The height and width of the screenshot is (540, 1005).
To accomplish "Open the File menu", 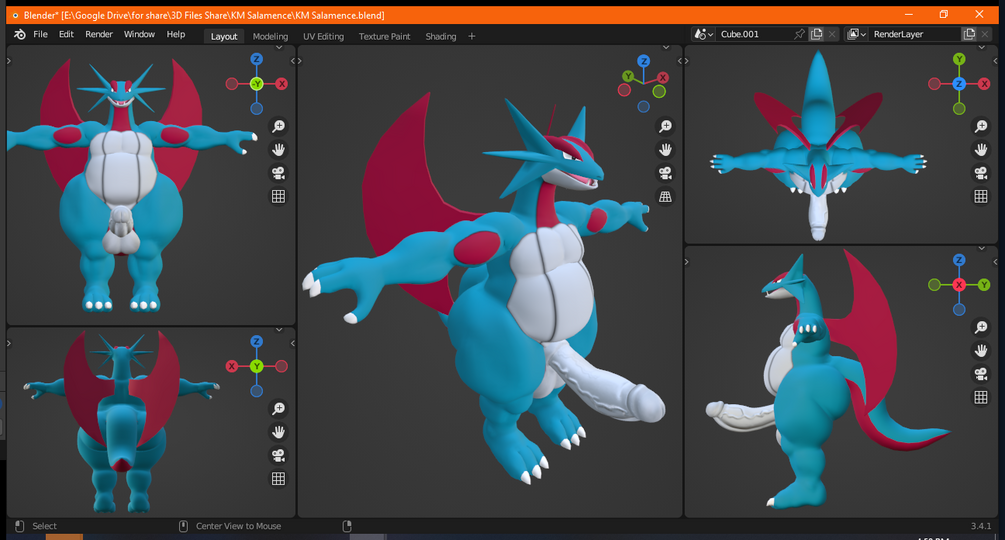I will (40, 35).
